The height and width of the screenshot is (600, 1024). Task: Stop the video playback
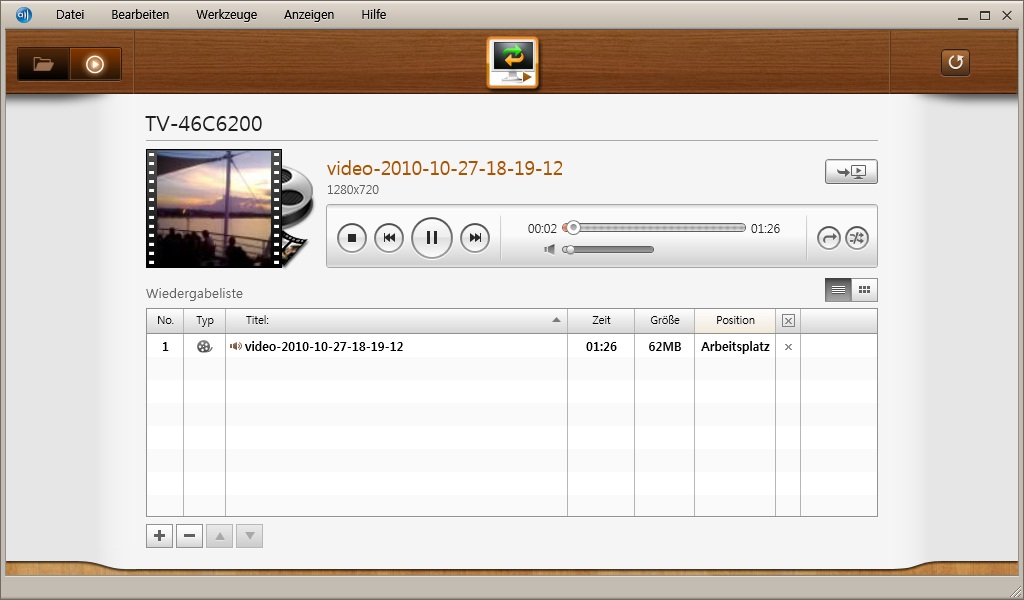pos(352,237)
